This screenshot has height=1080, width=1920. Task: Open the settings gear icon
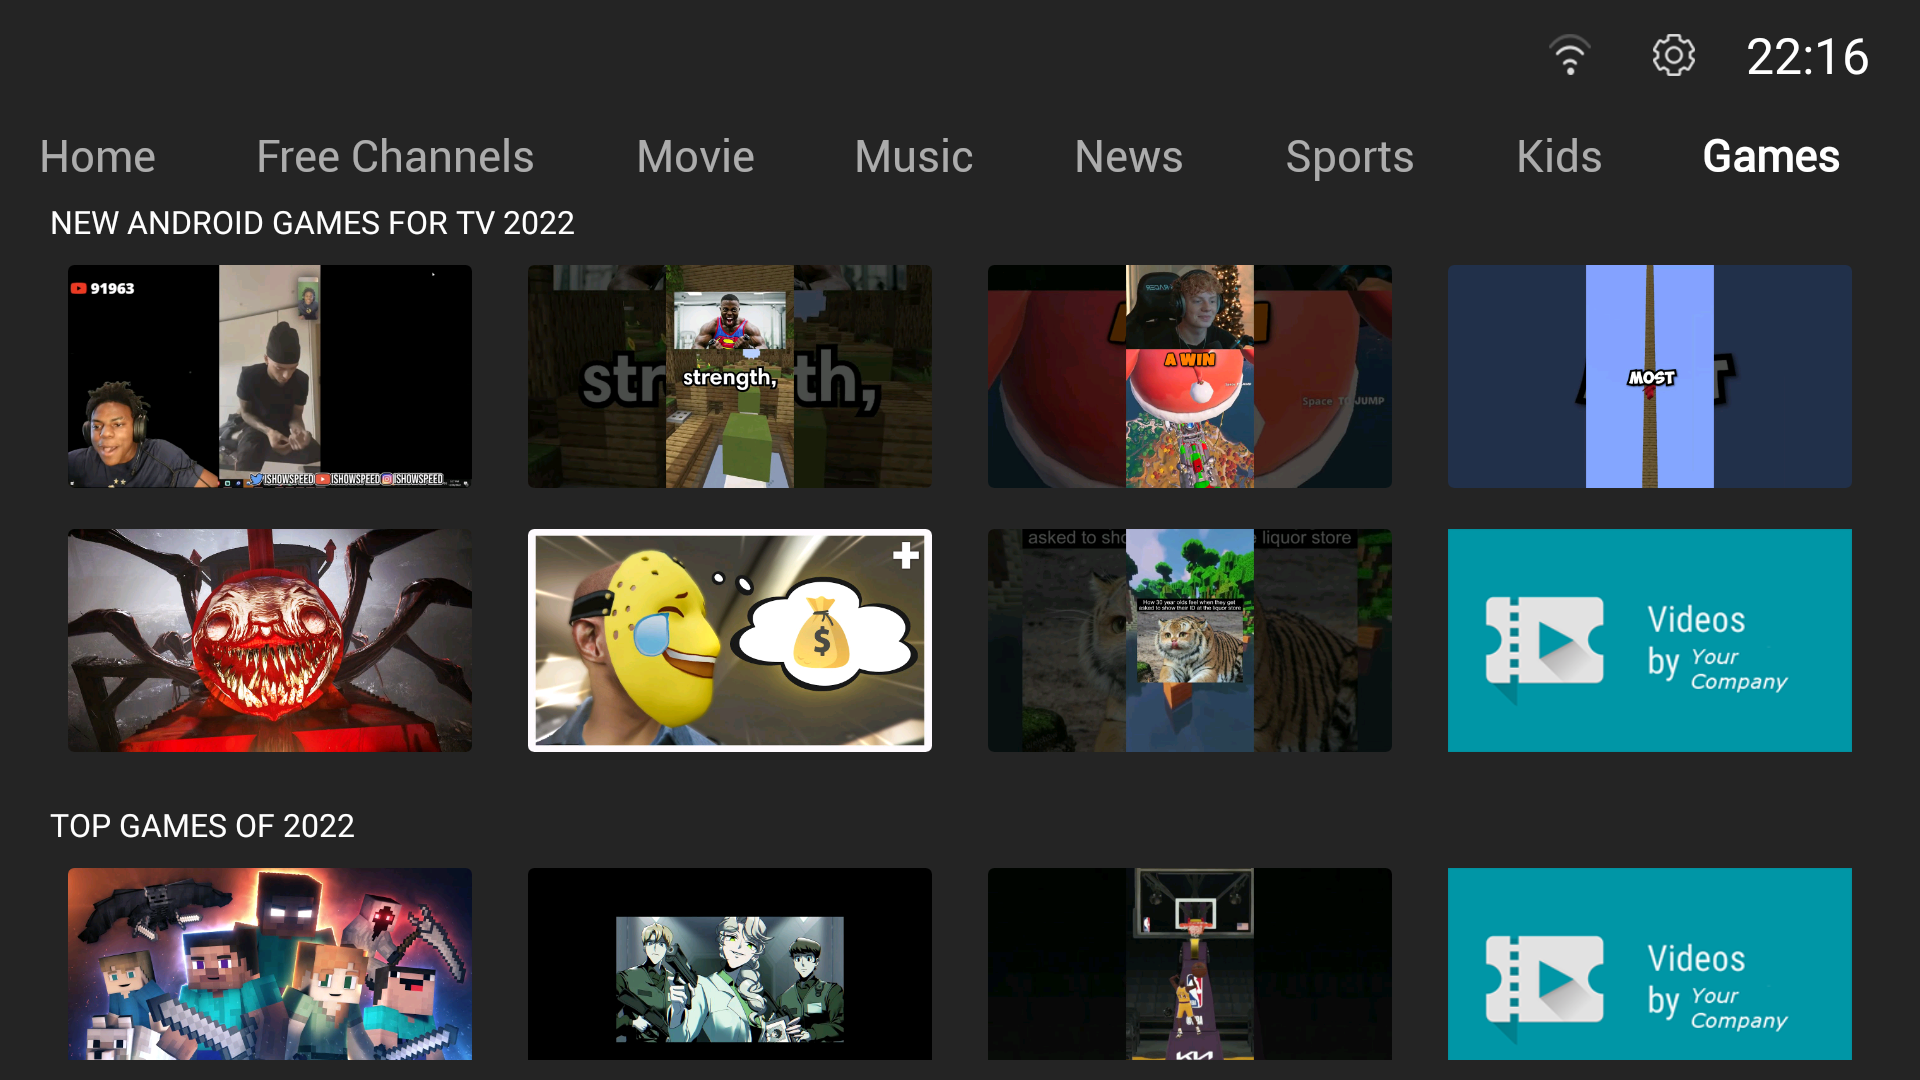pos(1673,56)
